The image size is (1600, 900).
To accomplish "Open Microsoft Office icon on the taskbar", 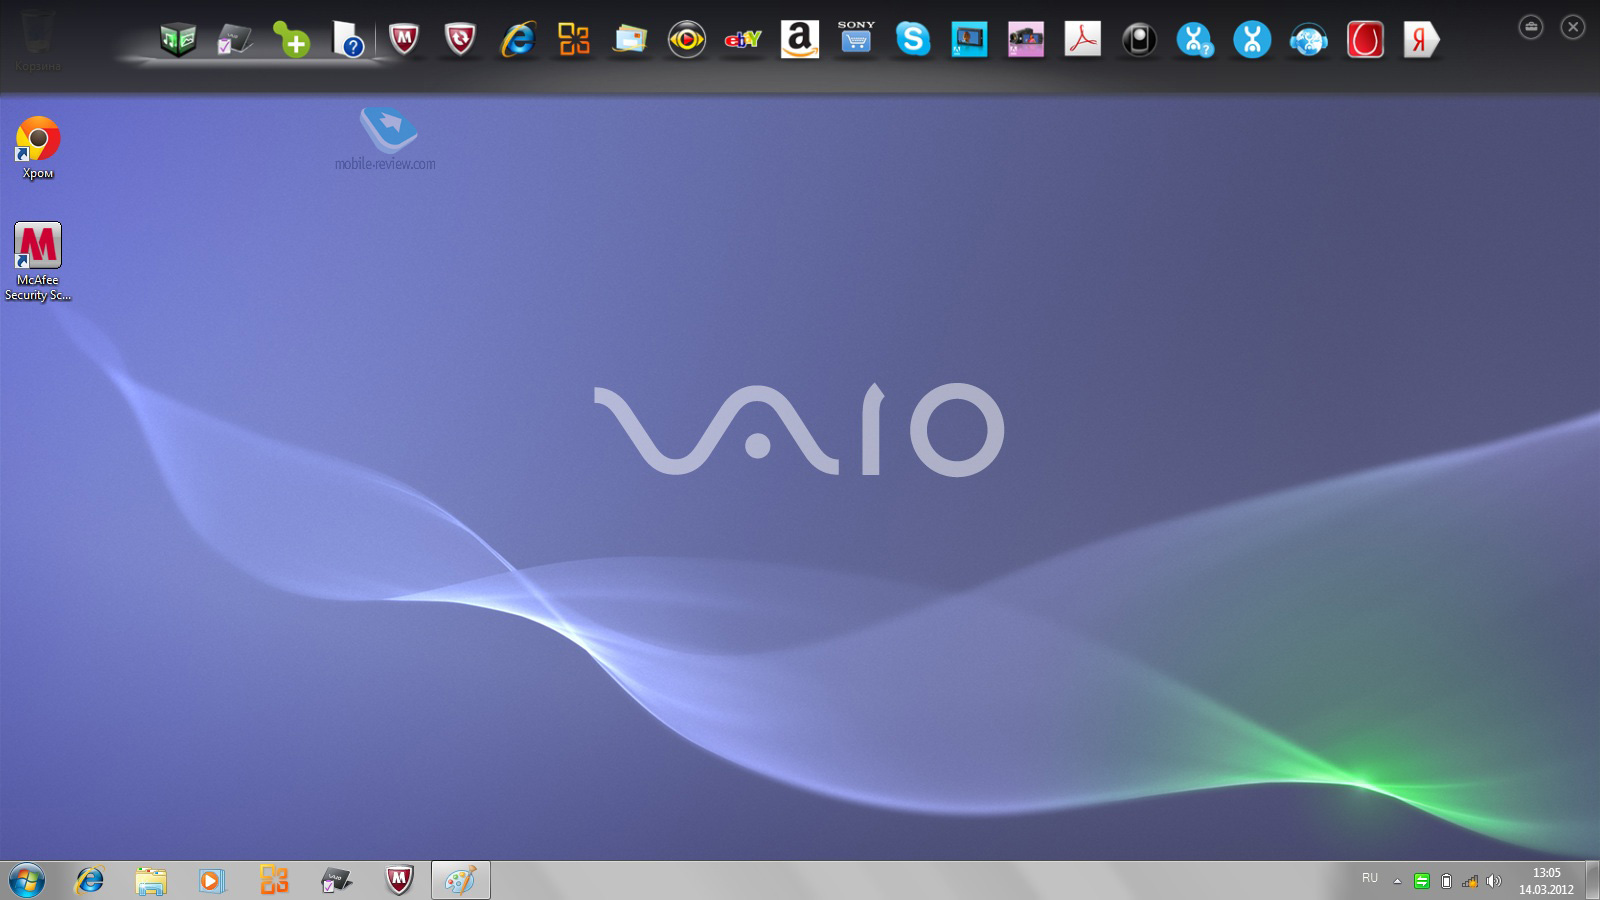I will [x=274, y=880].
